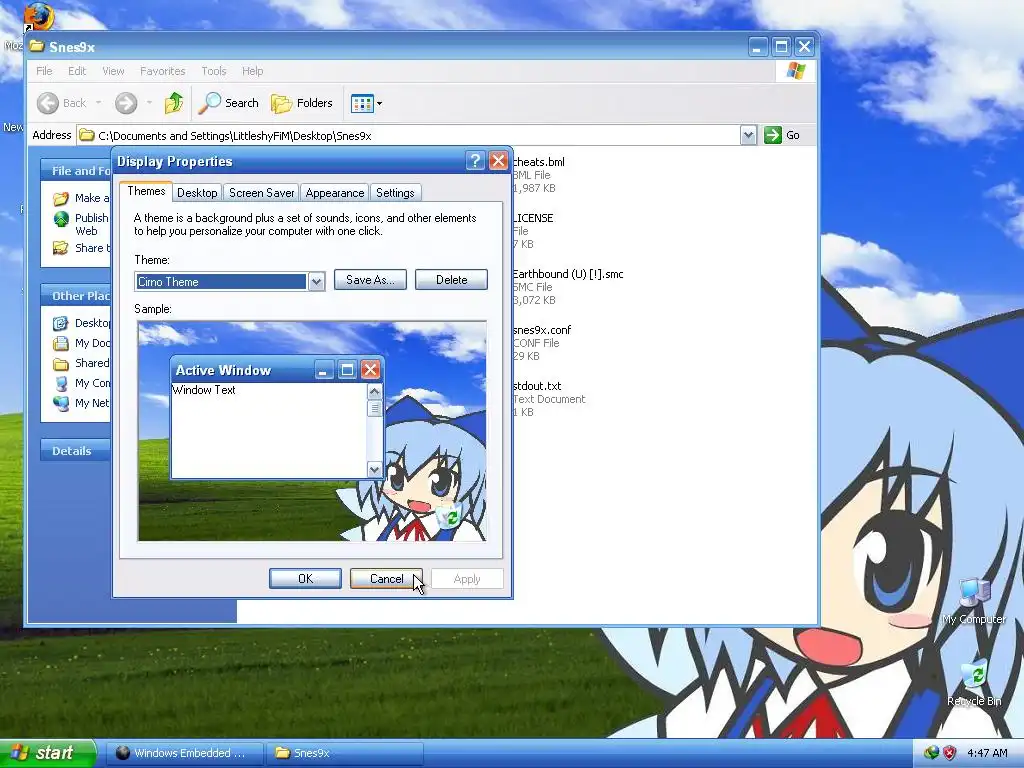Click OK in Display Properties

click(305, 579)
